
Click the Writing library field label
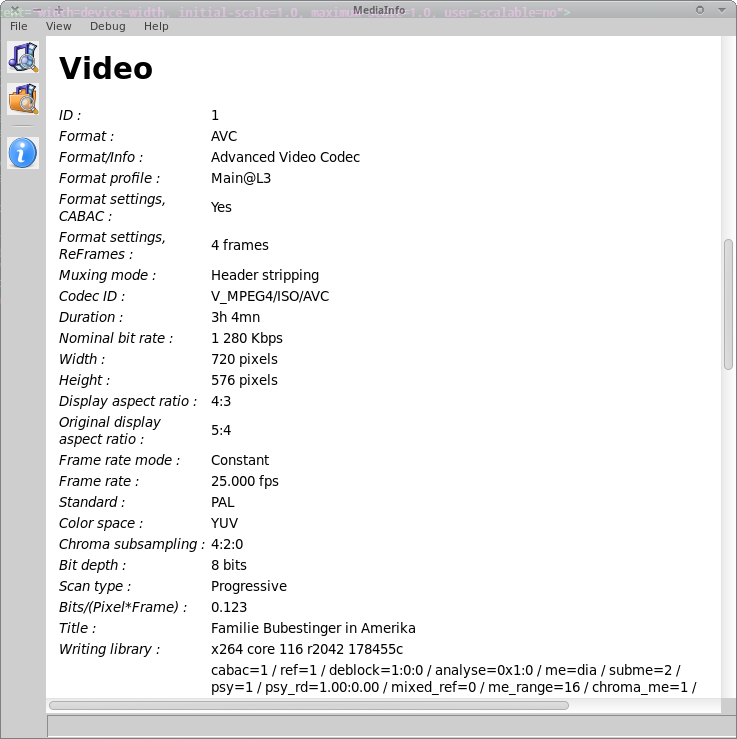[x=109, y=649]
